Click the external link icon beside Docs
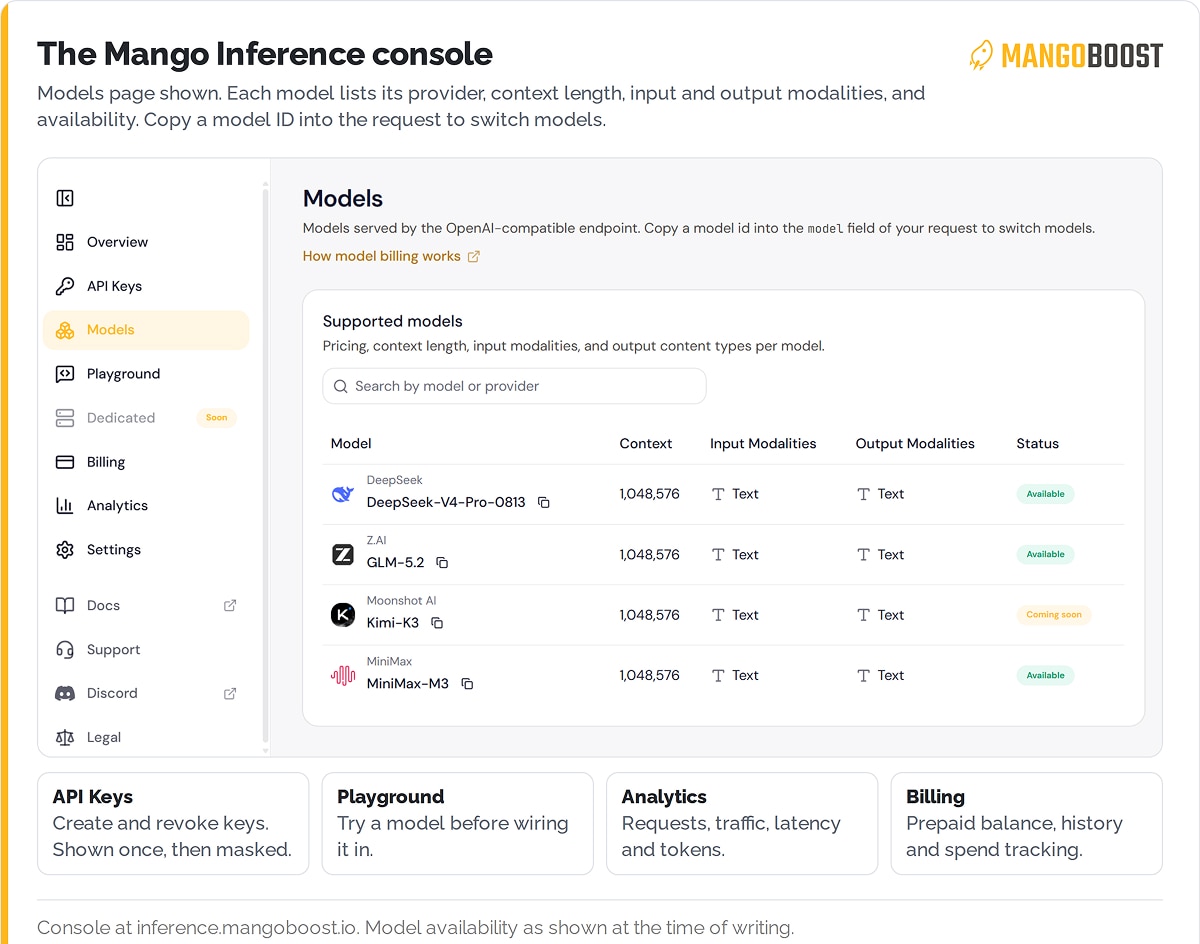Screen dimensions: 1200x944 230,605
